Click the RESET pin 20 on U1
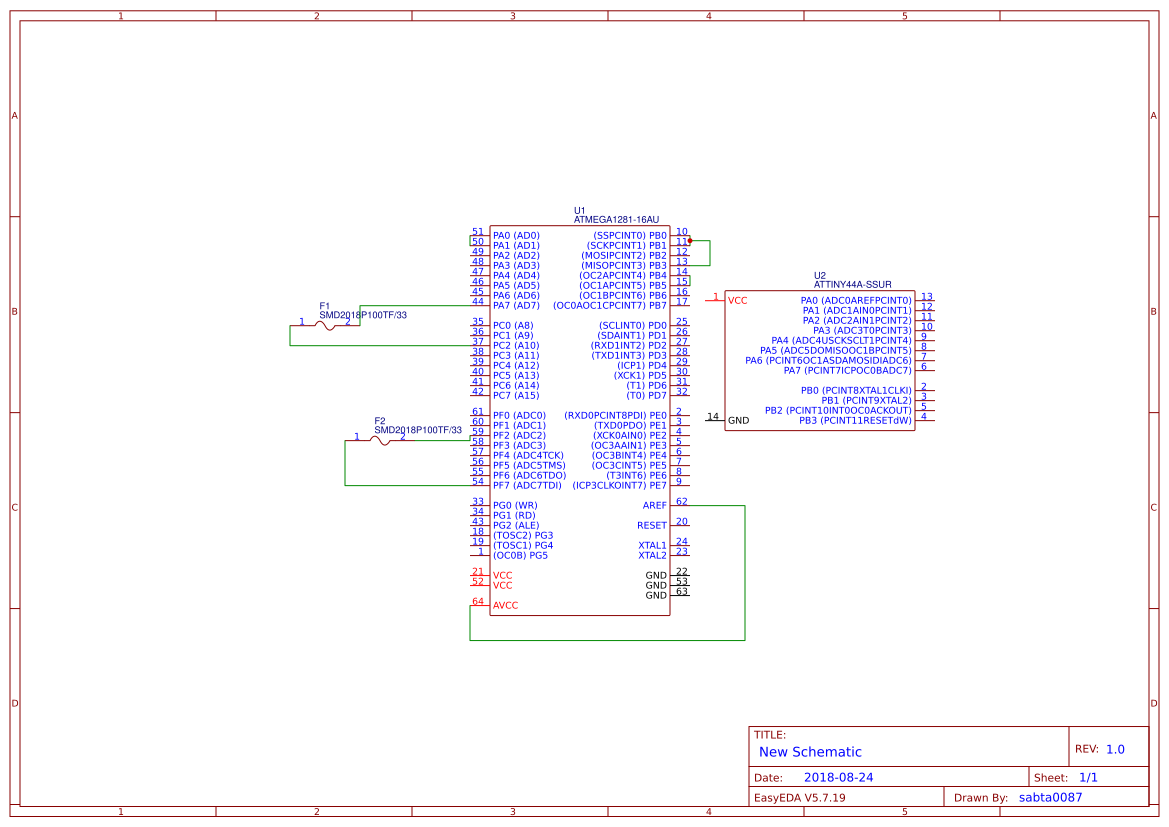 click(655, 524)
